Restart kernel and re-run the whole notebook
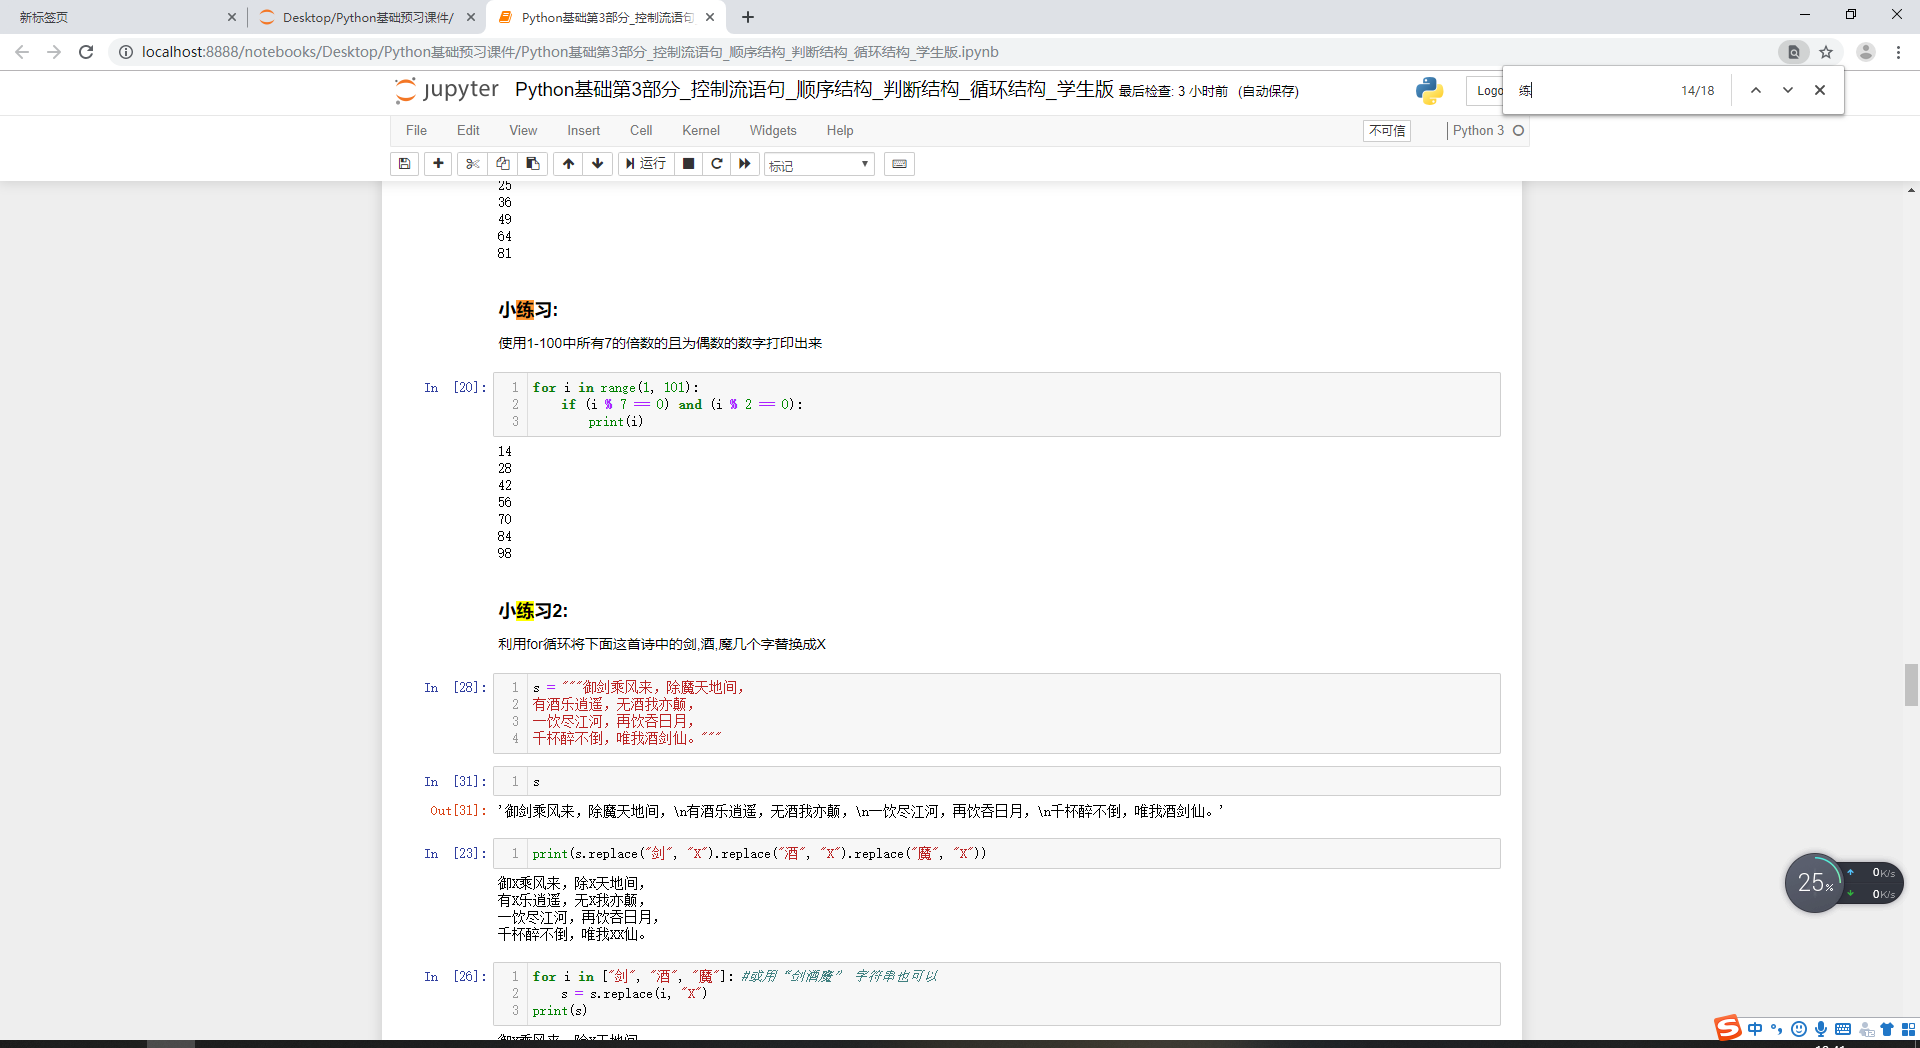 coord(745,164)
